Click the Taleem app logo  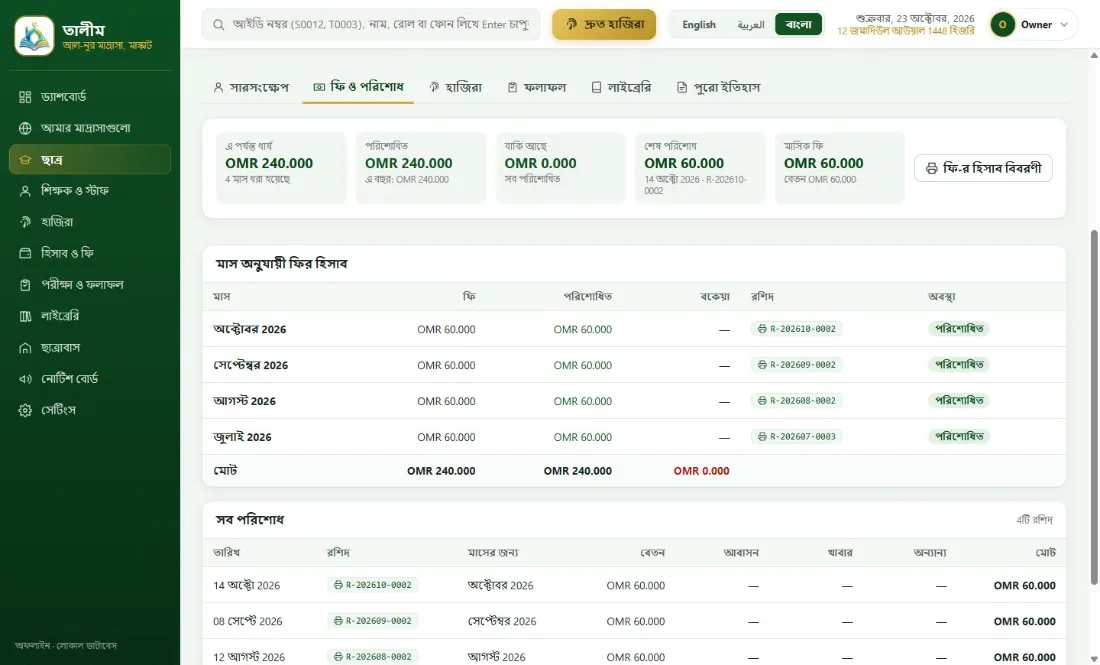(x=34, y=36)
